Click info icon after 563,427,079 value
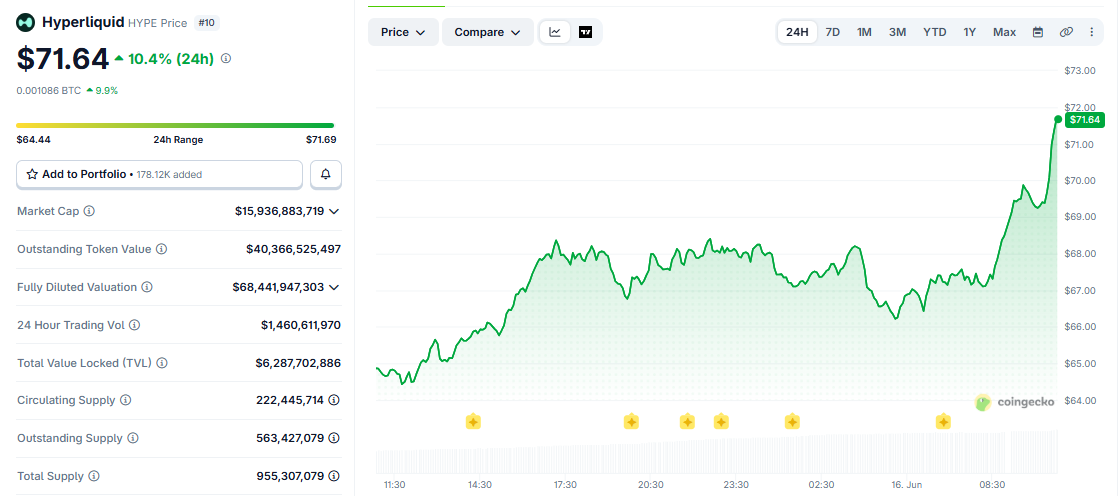This screenshot has height=496, width=1120. click(x=334, y=438)
